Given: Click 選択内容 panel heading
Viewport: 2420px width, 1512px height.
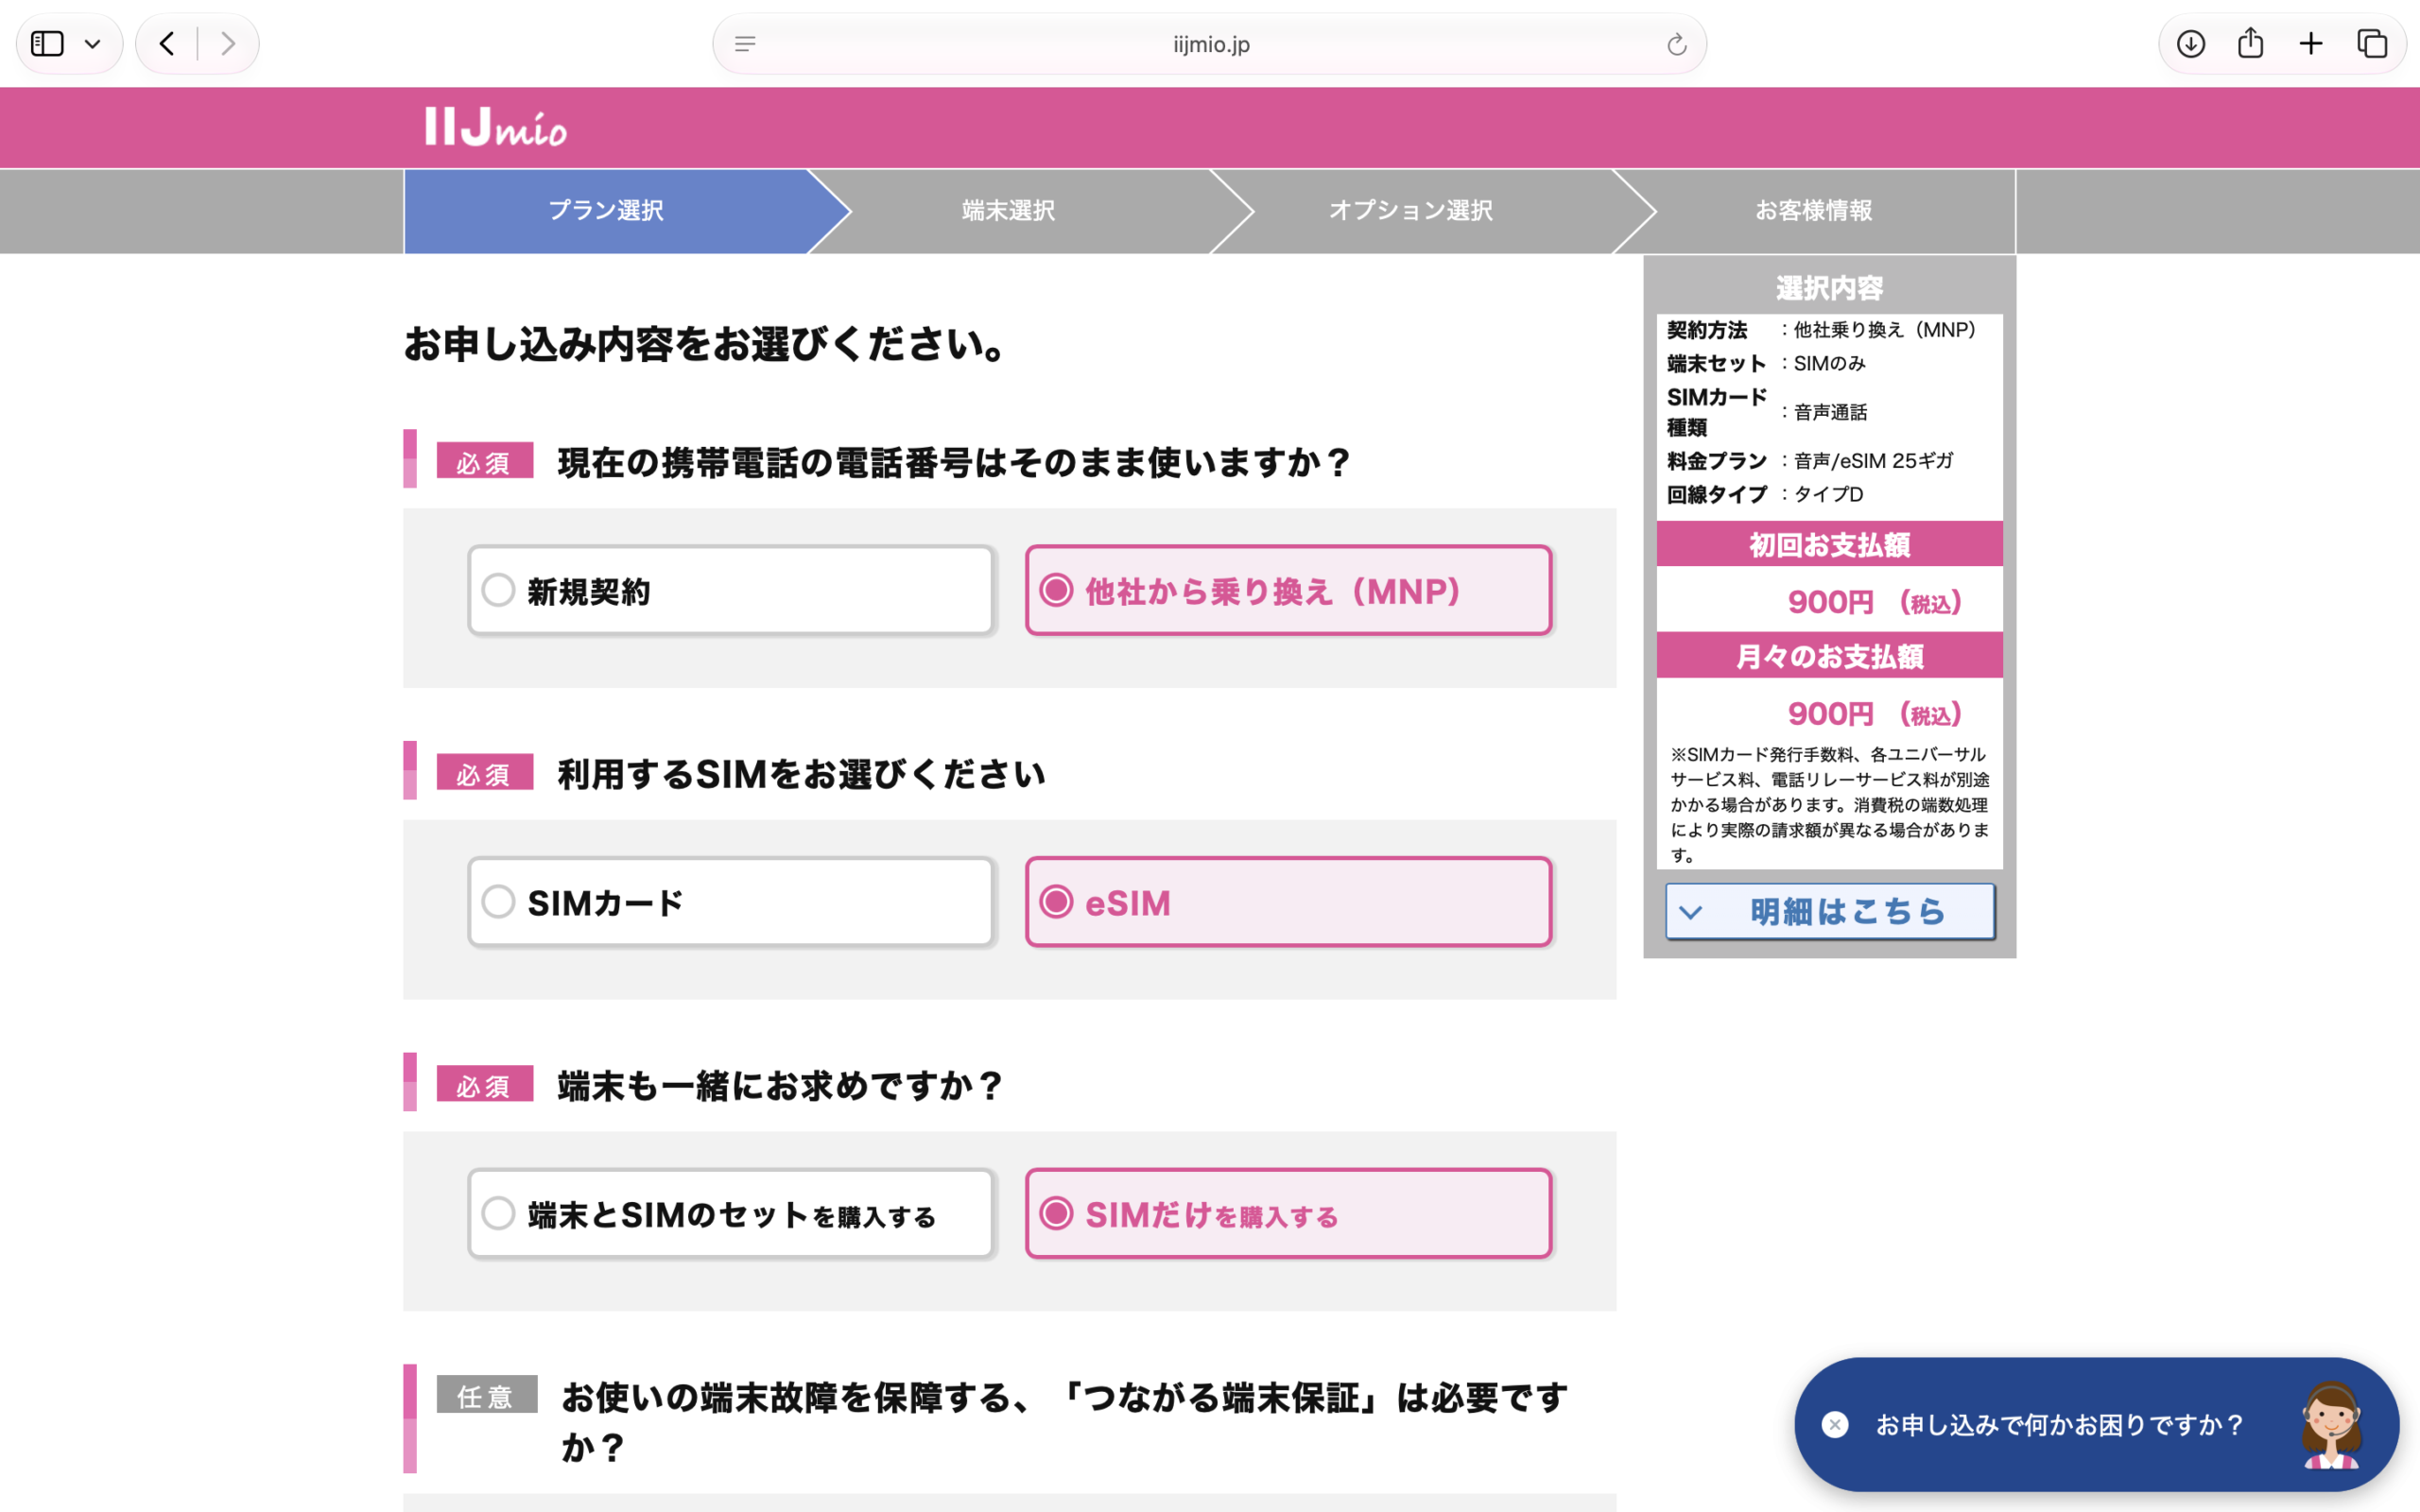Looking at the screenshot, I should [1830, 288].
